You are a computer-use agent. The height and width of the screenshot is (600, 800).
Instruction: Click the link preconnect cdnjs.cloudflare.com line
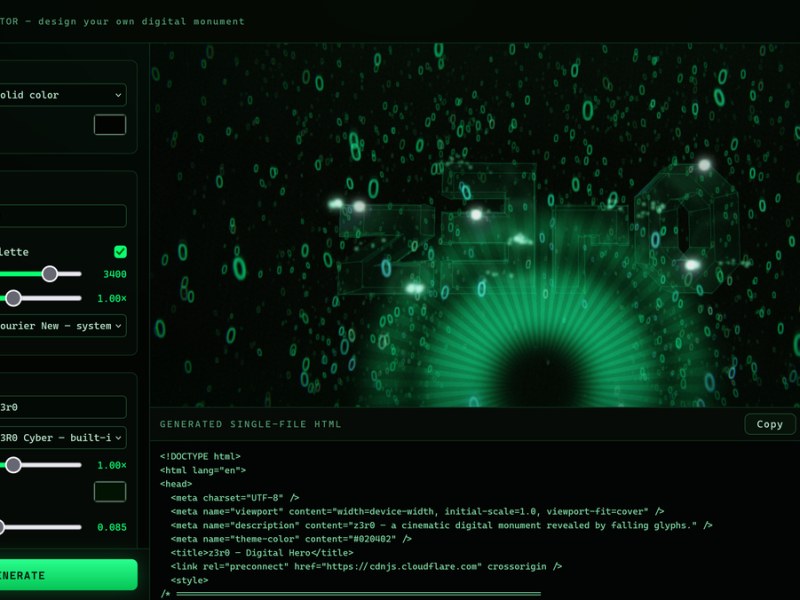click(366, 566)
